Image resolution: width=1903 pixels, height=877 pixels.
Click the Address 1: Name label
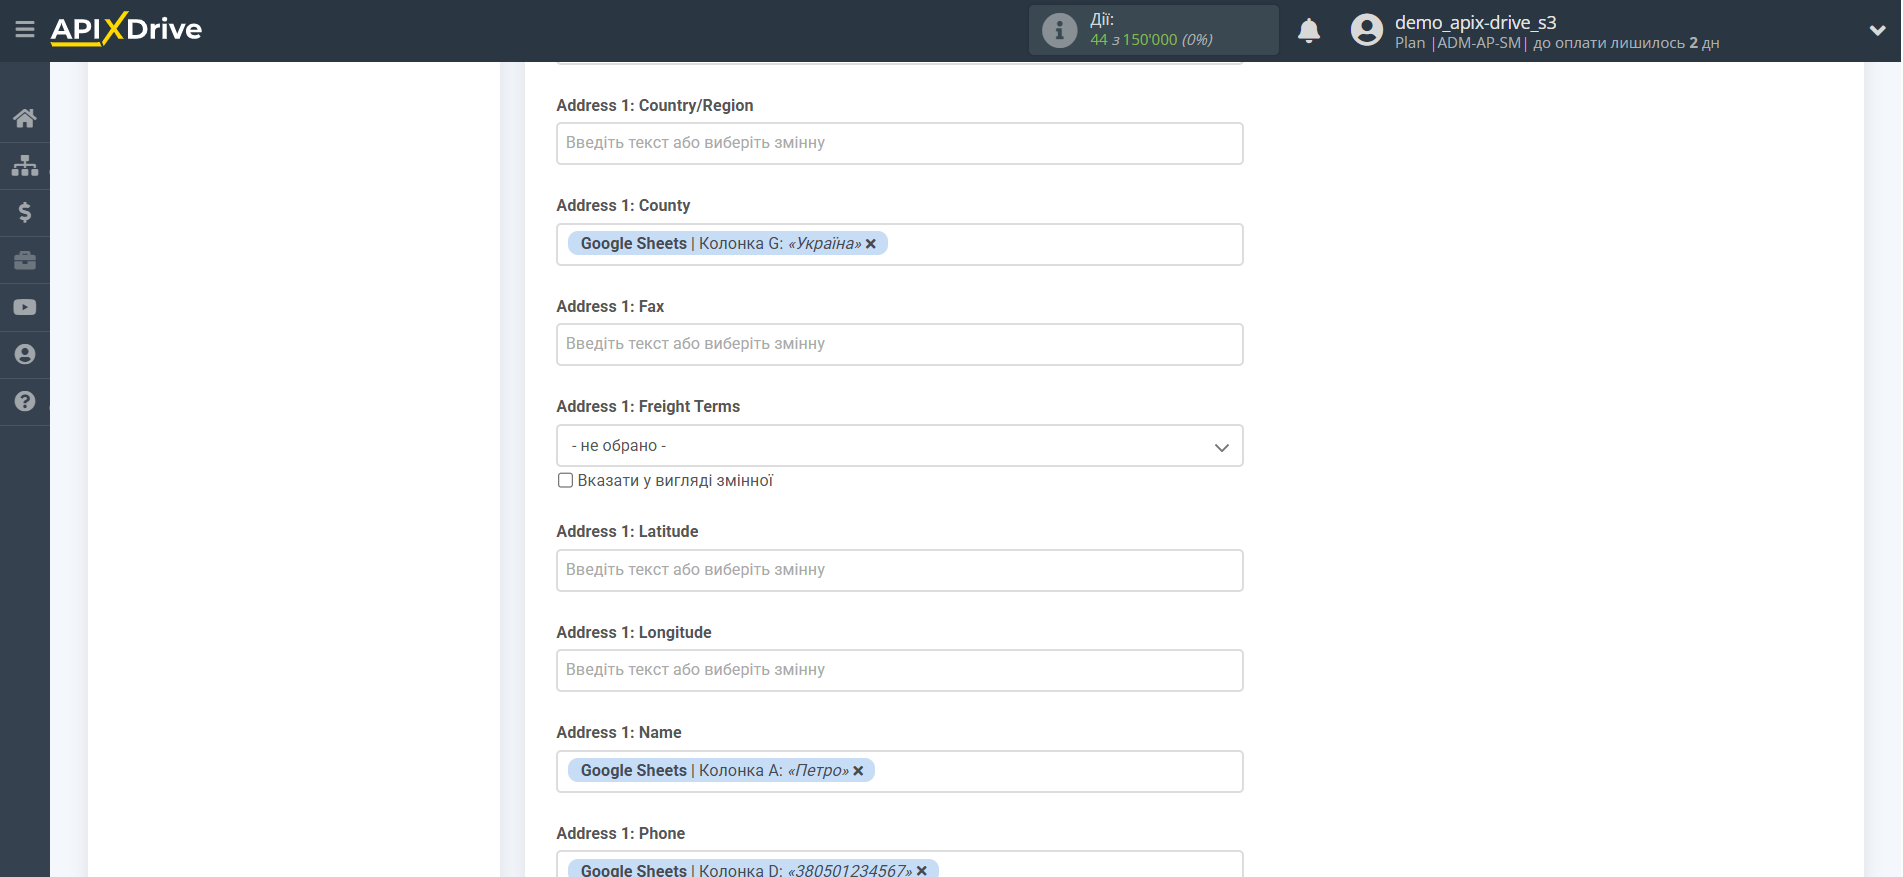pos(619,732)
